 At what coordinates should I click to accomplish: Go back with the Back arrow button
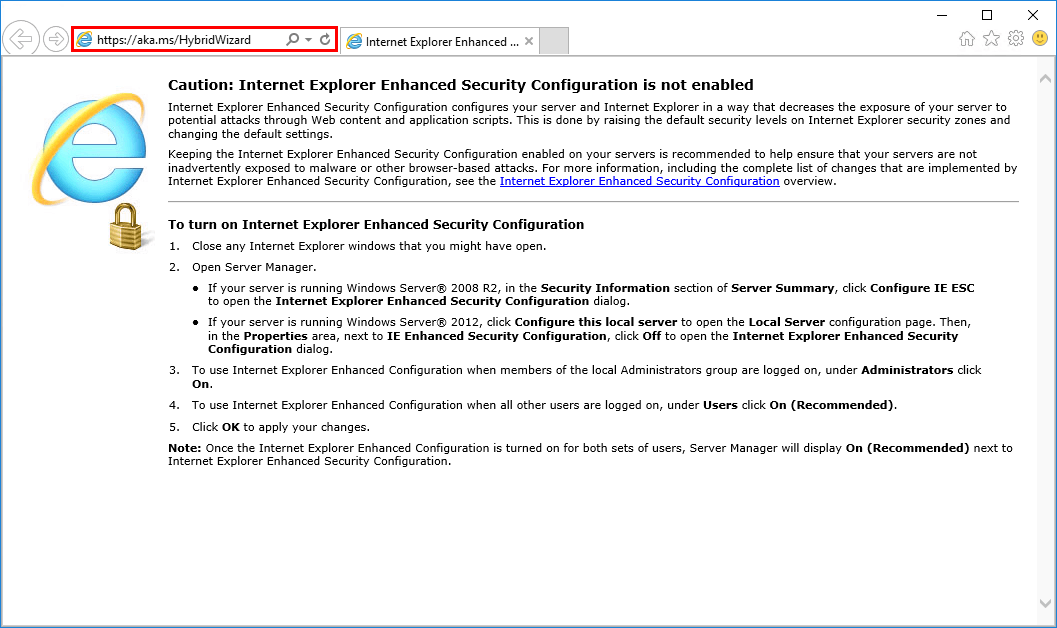(21, 39)
